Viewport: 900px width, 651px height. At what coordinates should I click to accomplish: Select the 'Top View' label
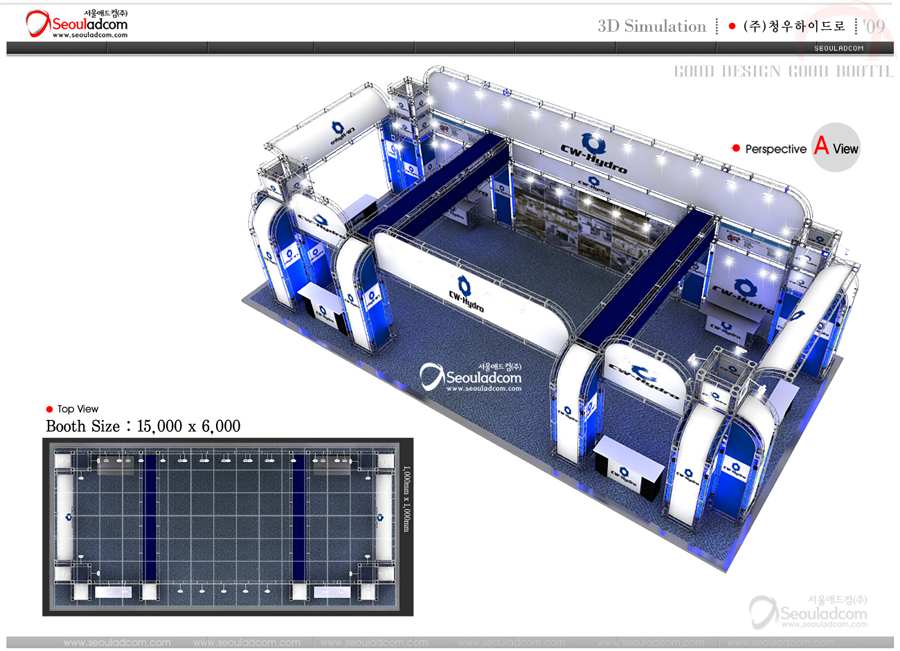79,409
